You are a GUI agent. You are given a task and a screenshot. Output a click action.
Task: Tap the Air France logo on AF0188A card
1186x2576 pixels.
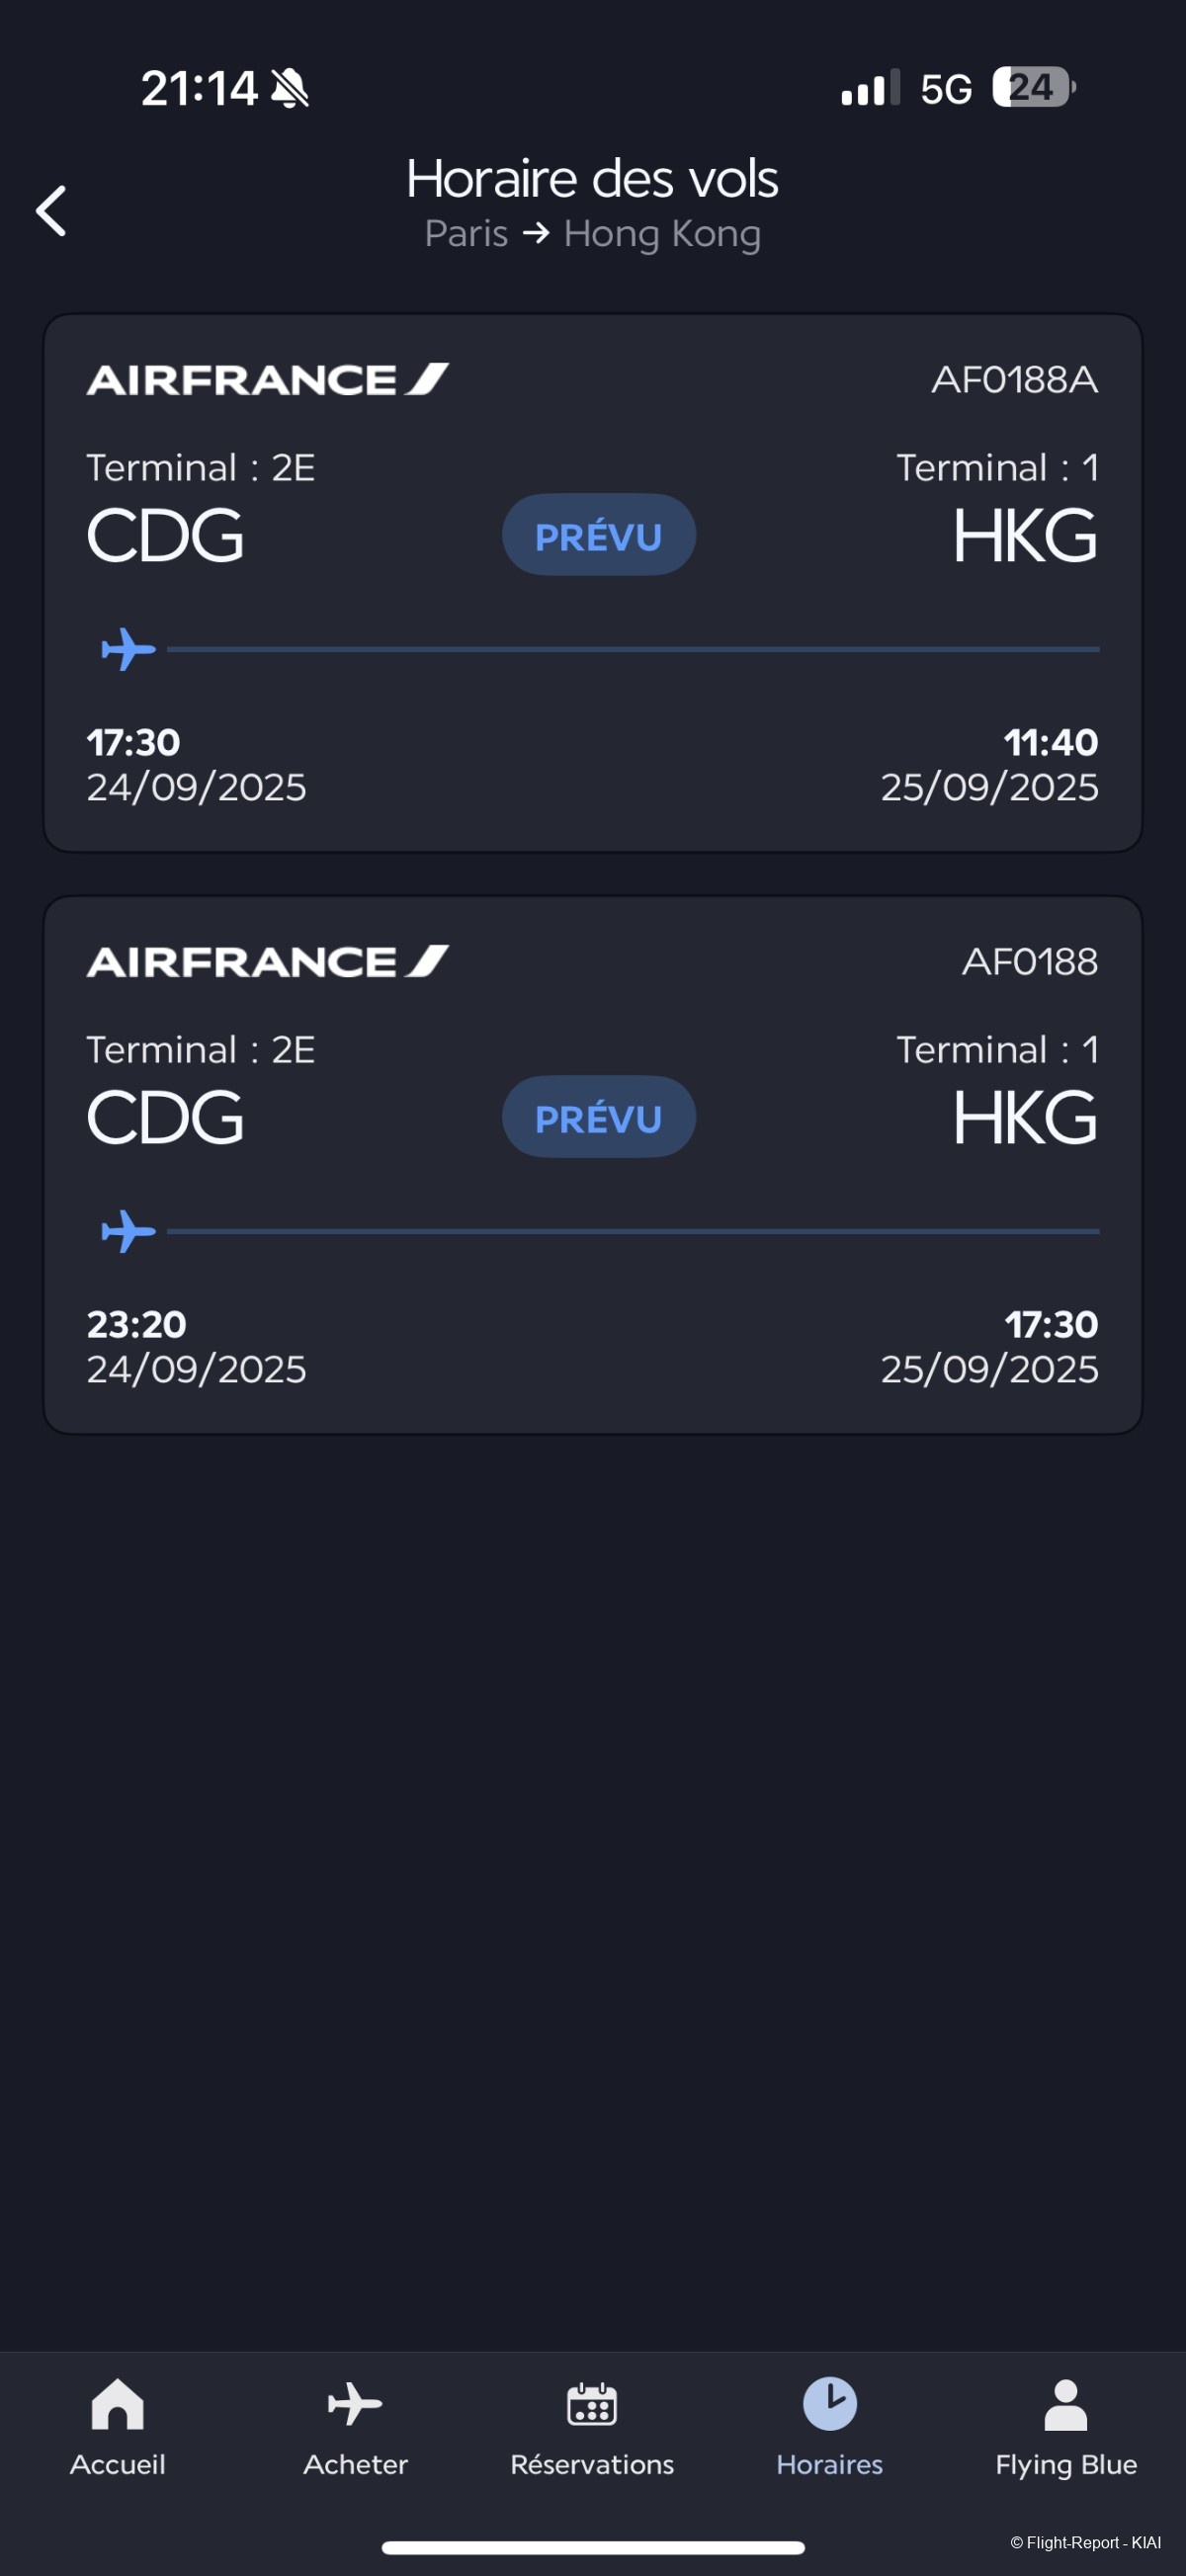[267, 380]
